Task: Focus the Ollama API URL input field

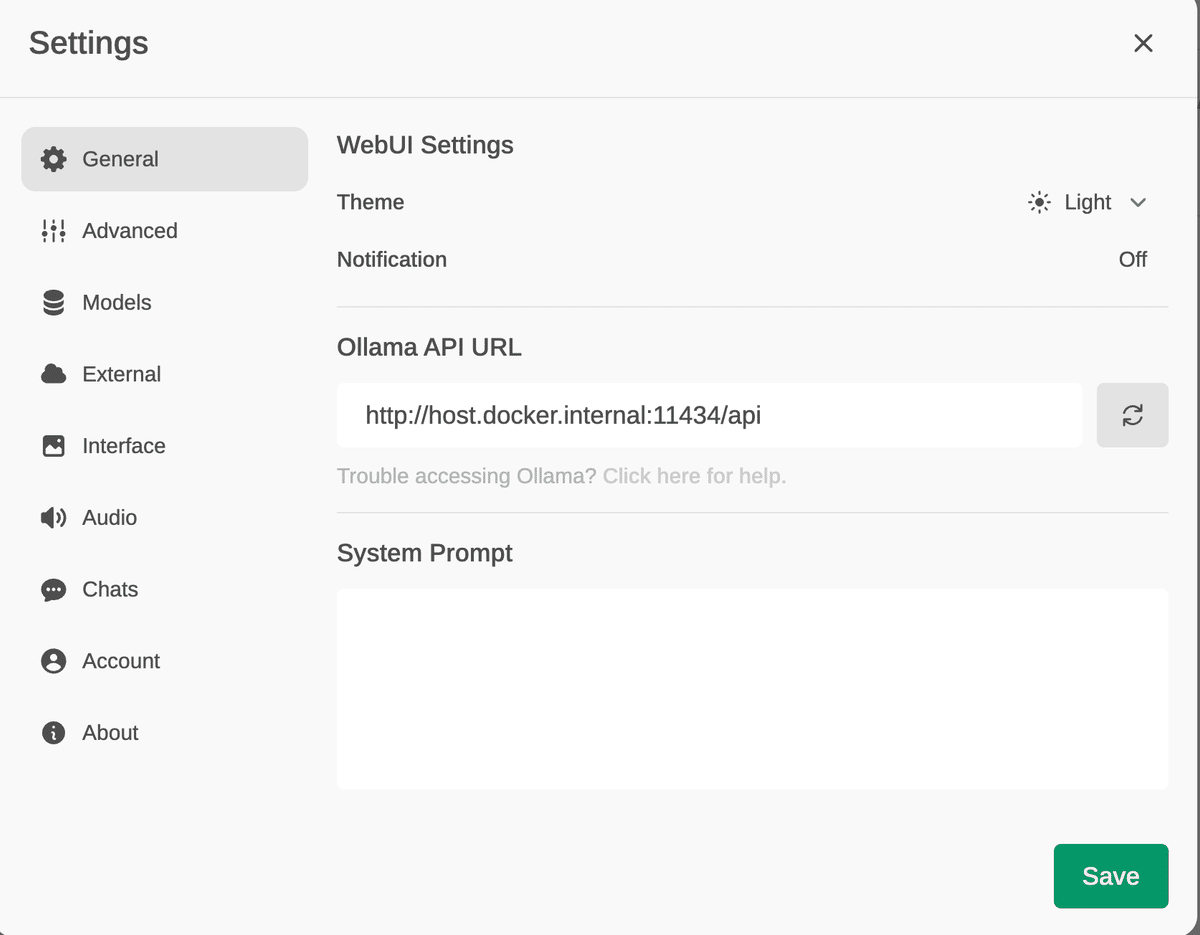Action: (x=708, y=415)
